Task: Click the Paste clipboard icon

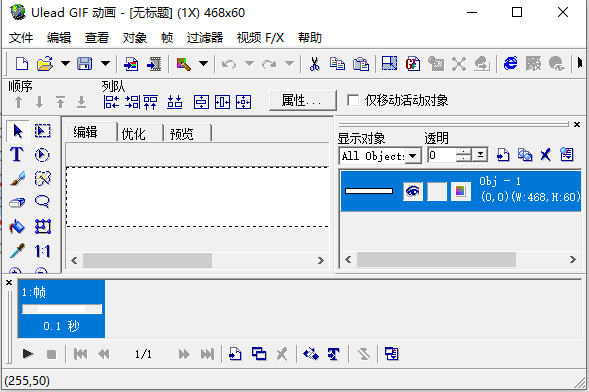Action: click(x=361, y=64)
